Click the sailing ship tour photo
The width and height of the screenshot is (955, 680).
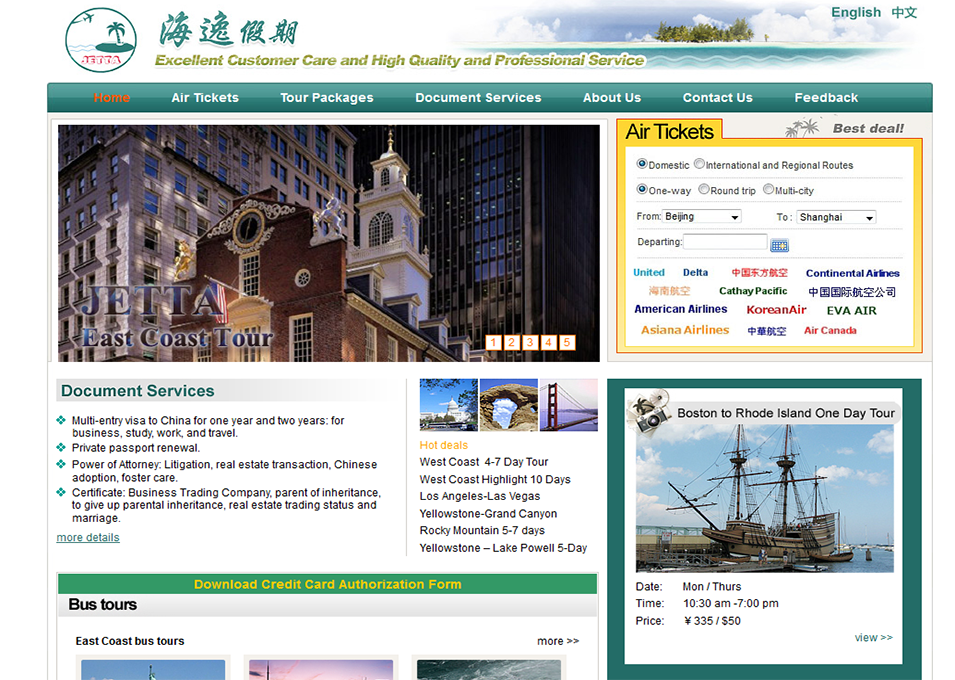pos(764,498)
